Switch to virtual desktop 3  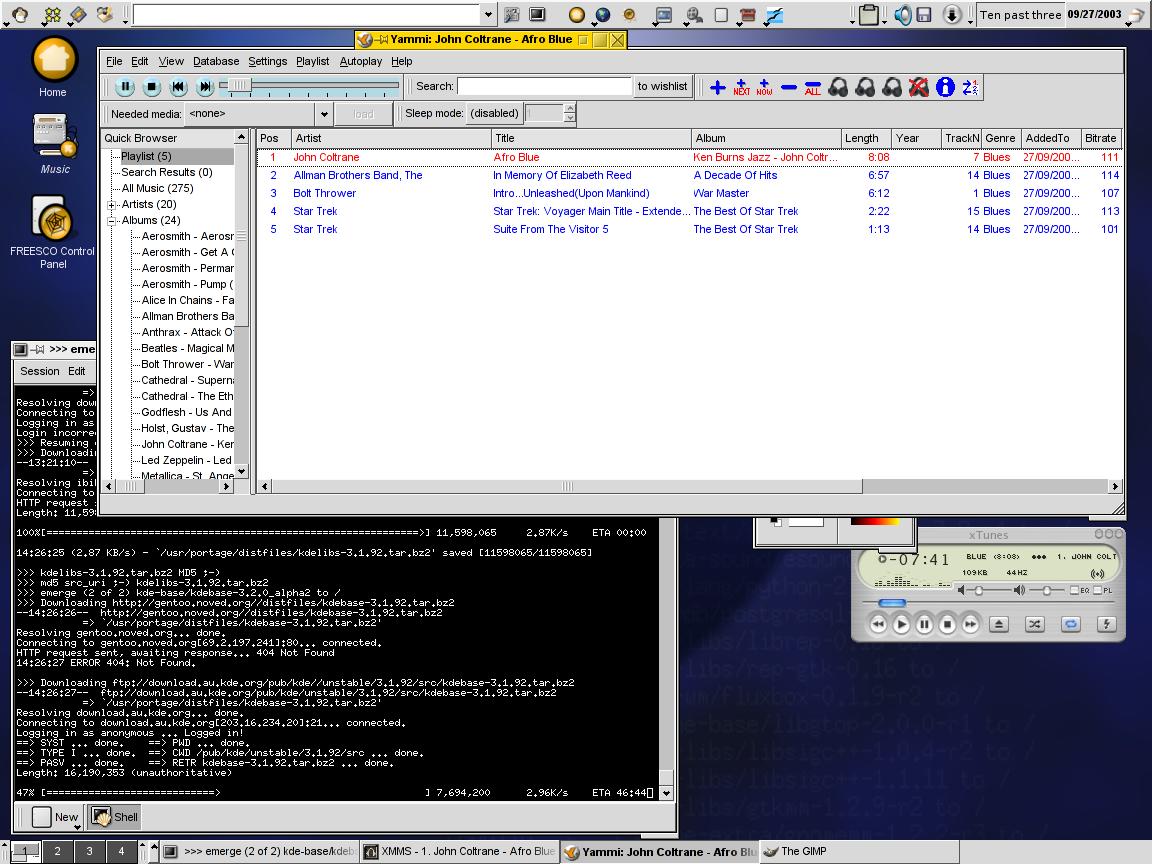90,852
